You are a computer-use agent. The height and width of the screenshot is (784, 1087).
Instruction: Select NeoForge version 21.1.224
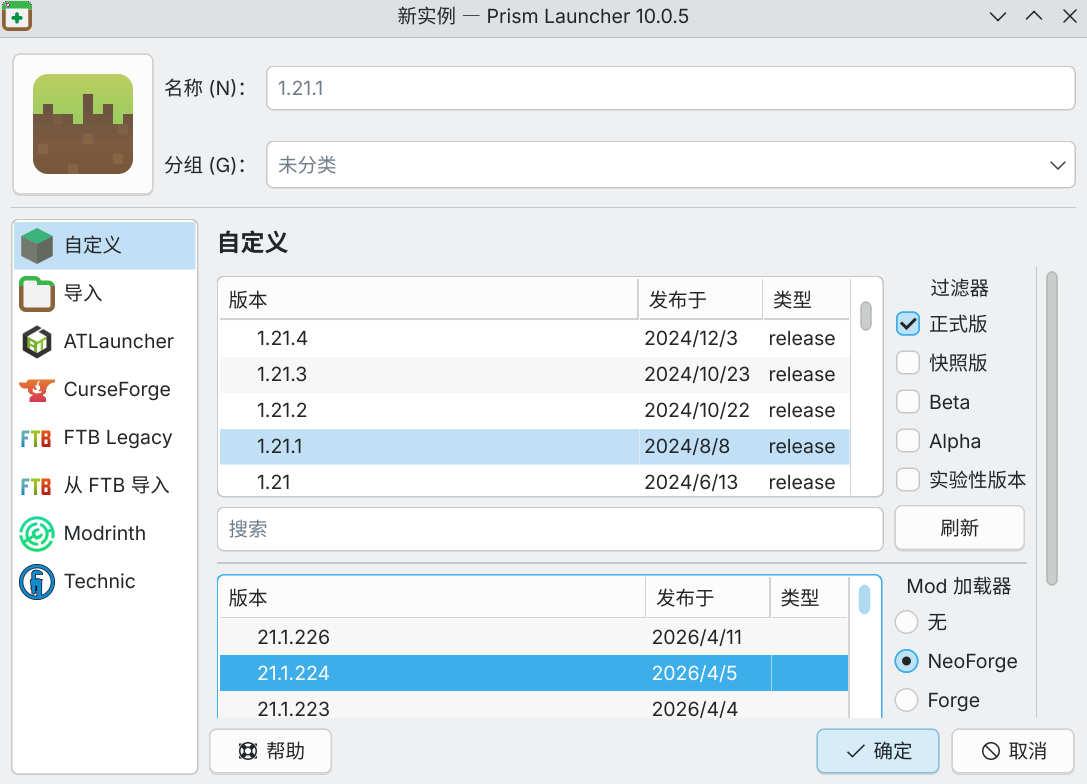pos(534,673)
